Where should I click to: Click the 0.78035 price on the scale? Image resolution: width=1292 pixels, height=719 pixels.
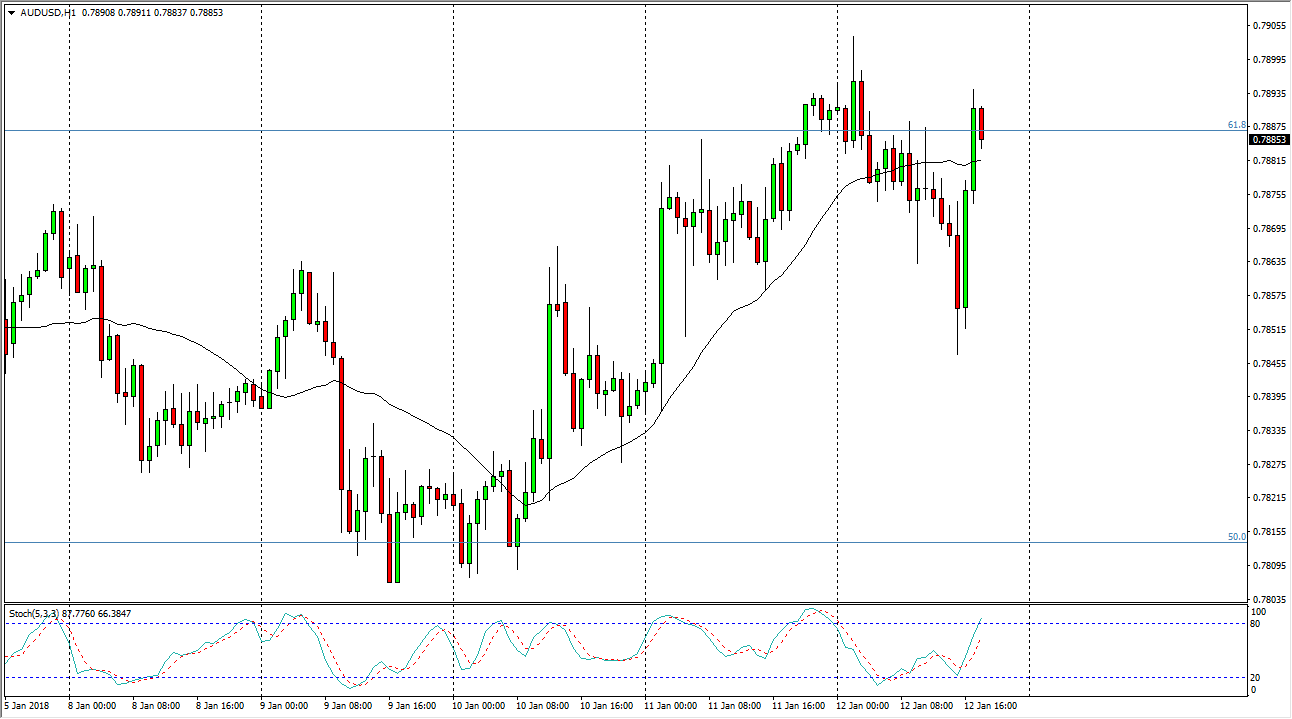(1267, 599)
